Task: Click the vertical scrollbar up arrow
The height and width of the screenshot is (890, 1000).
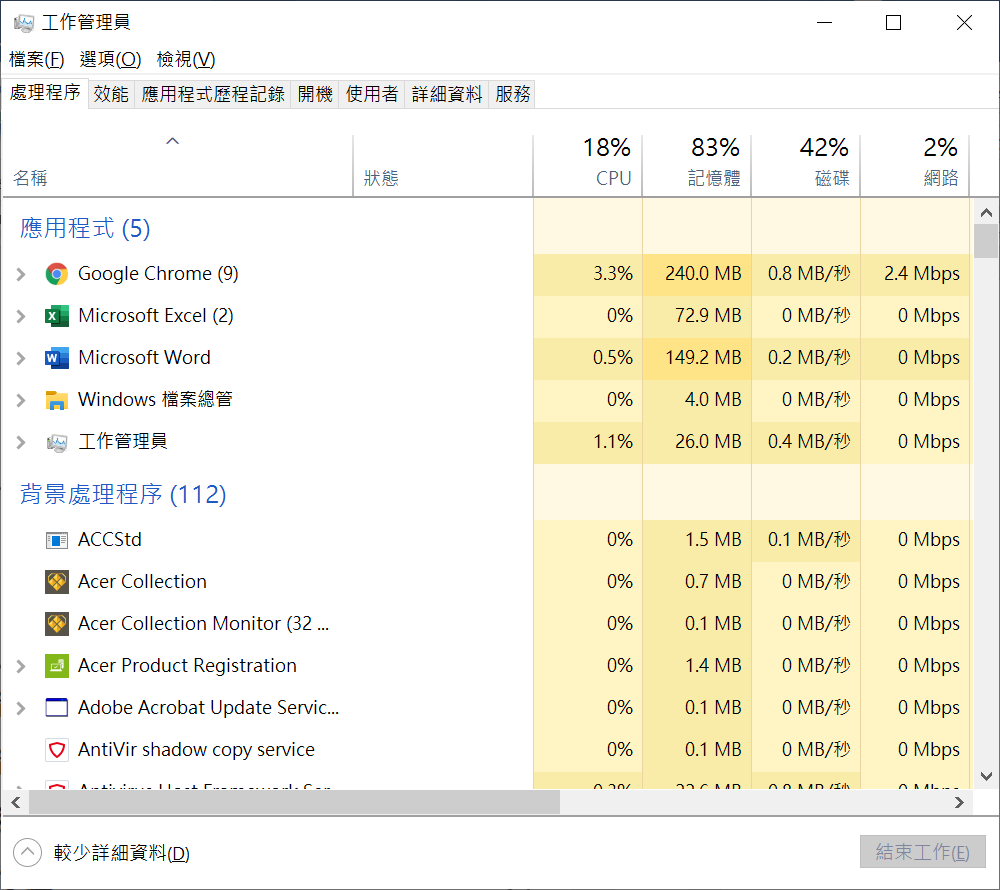Action: tap(986, 213)
